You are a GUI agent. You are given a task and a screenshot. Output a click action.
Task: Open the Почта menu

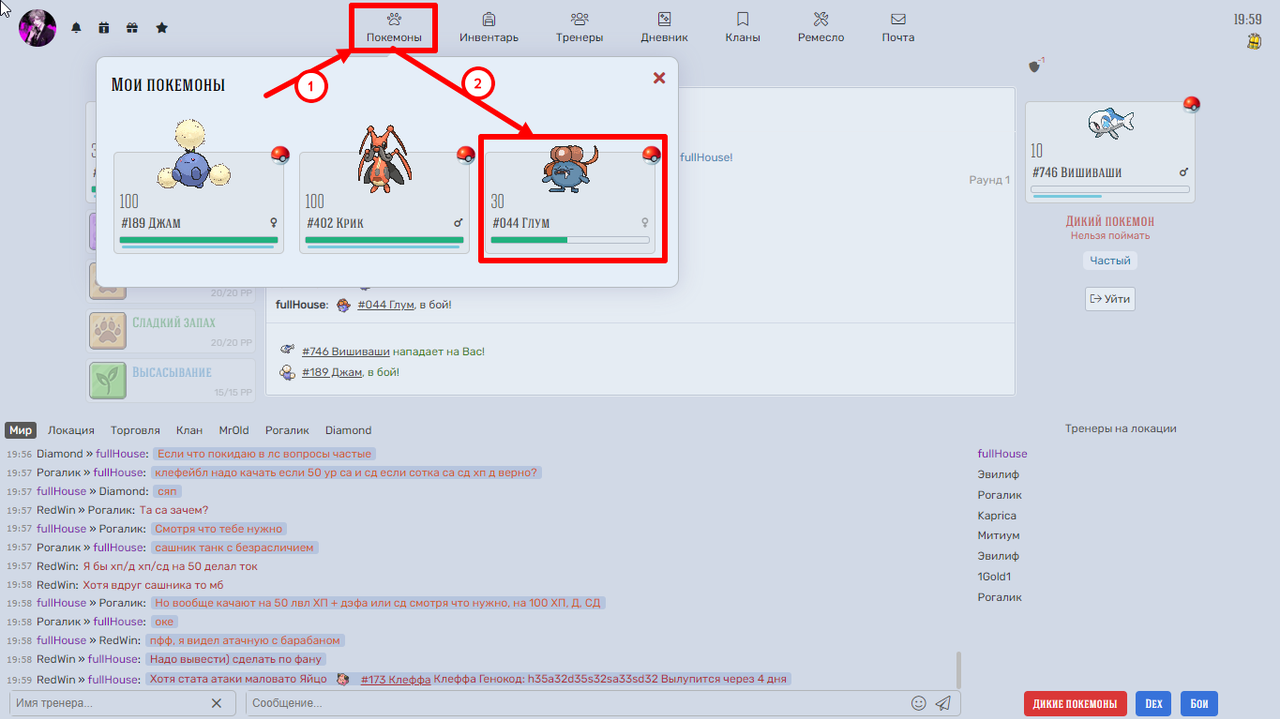pos(898,27)
